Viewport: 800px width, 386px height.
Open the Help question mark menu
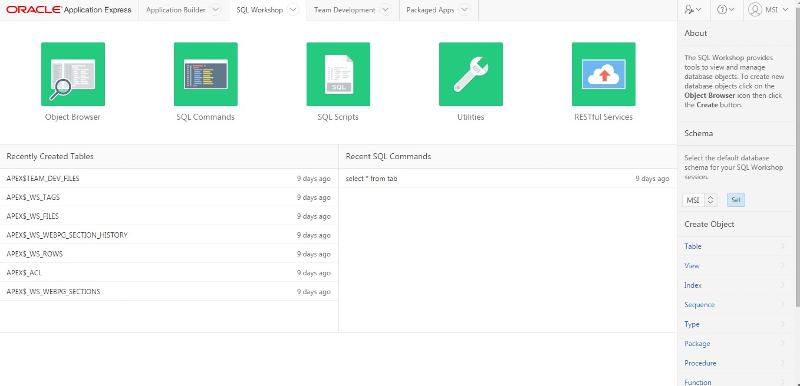click(726, 10)
